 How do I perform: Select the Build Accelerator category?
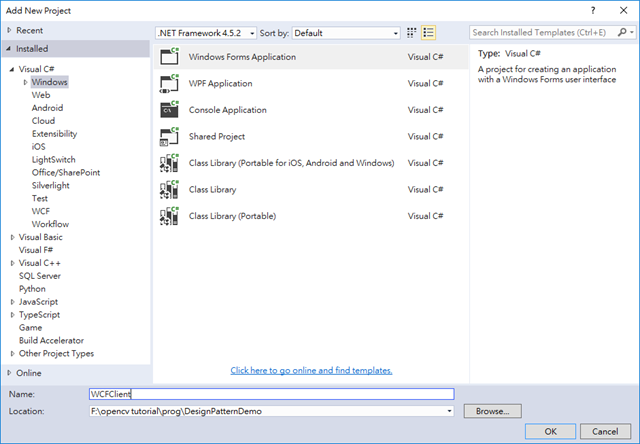click(51, 340)
